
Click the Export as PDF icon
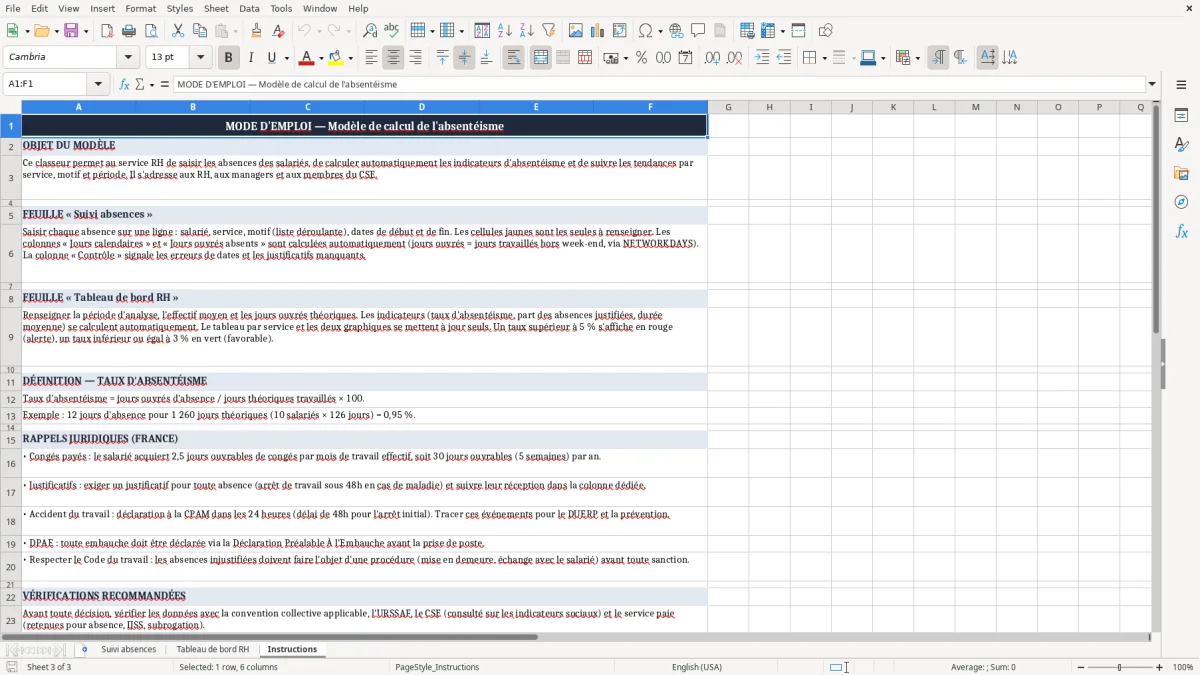(x=106, y=31)
